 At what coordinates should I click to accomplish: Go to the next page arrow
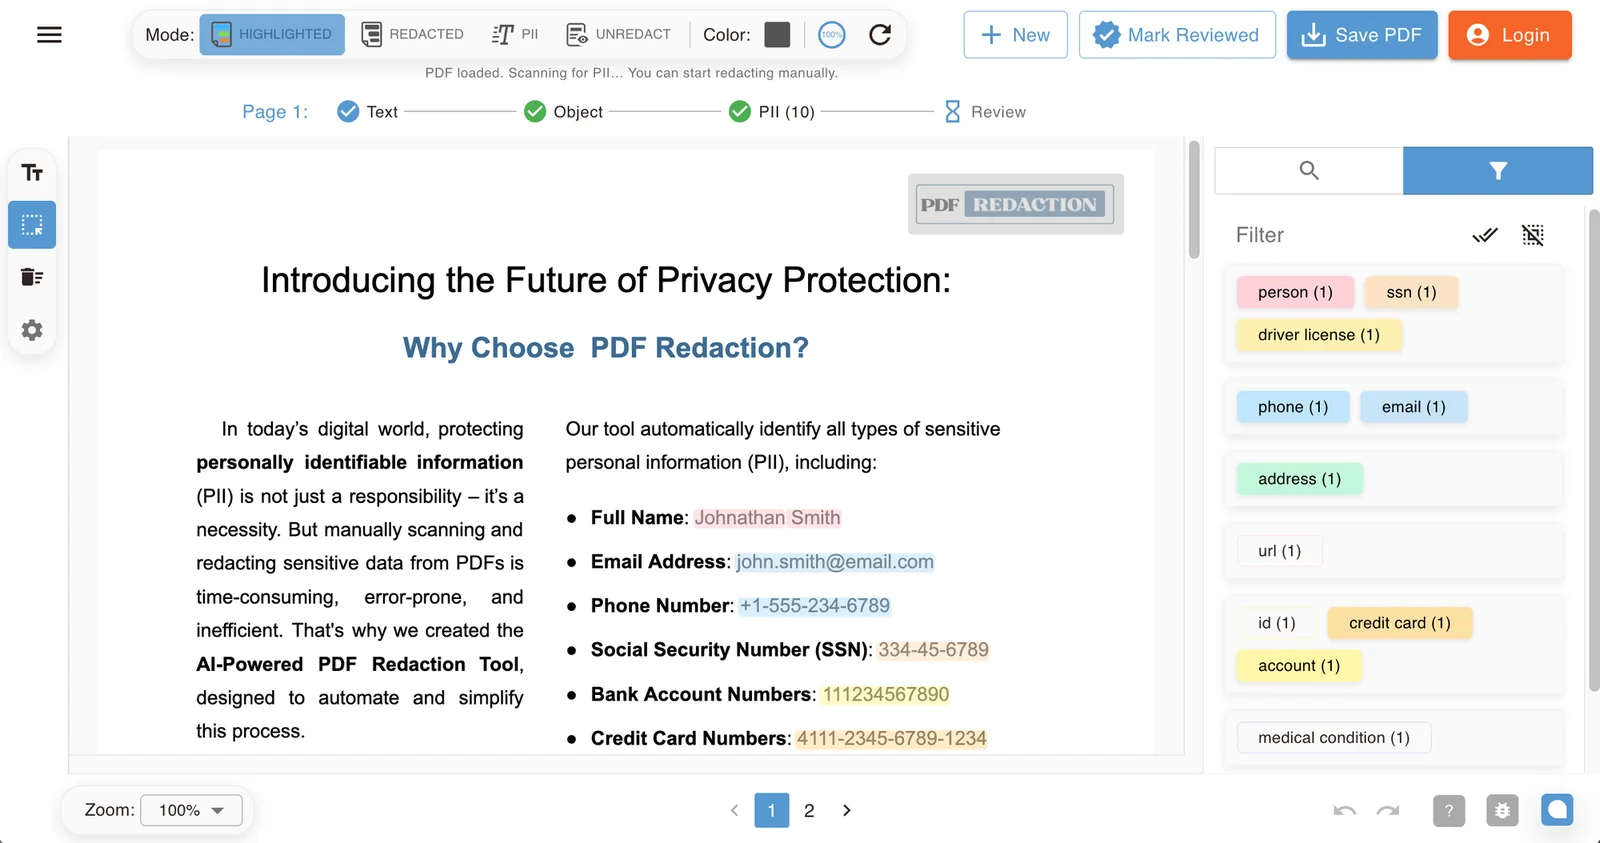point(846,810)
